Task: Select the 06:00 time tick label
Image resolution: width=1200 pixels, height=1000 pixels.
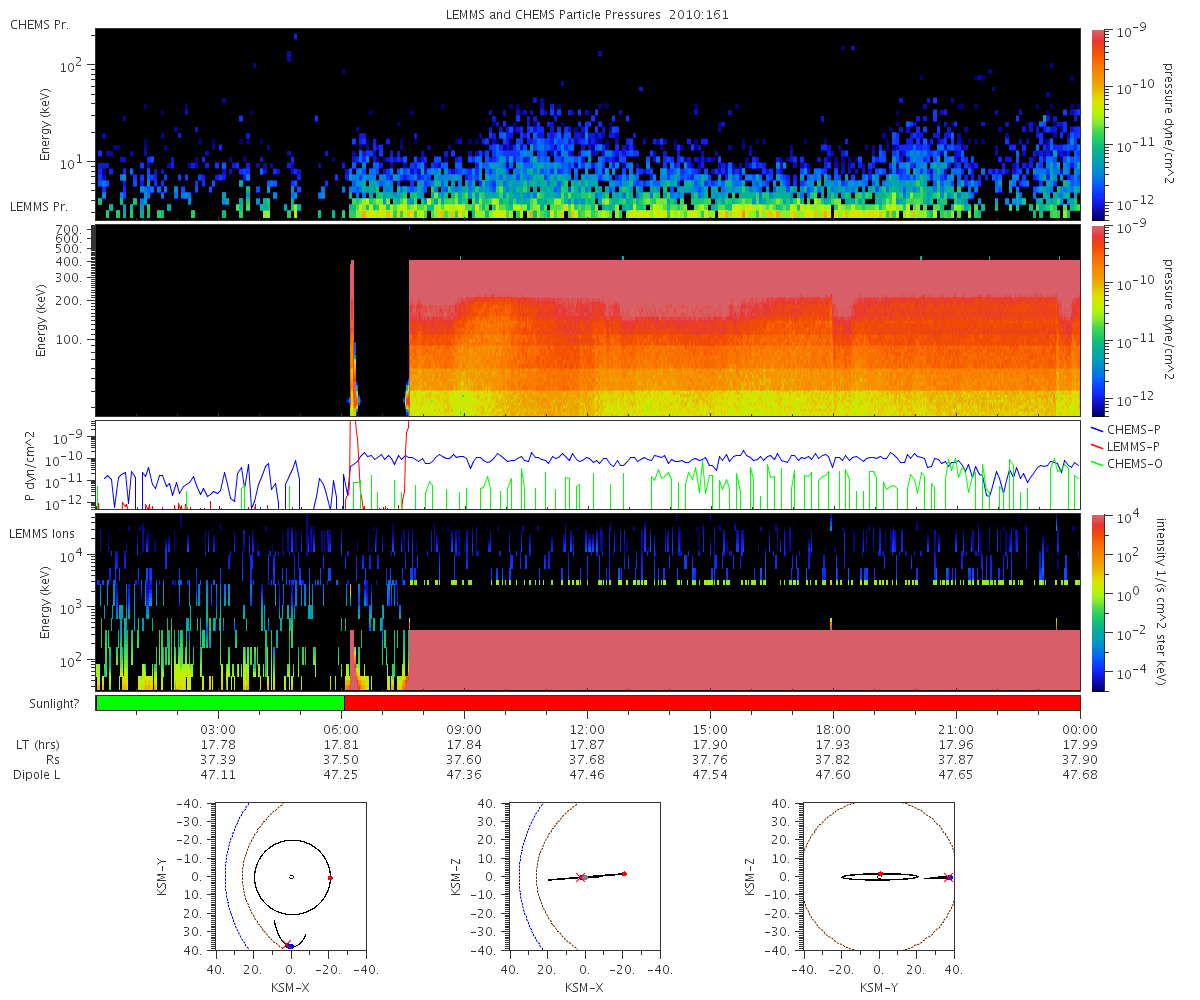Action: point(341,729)
